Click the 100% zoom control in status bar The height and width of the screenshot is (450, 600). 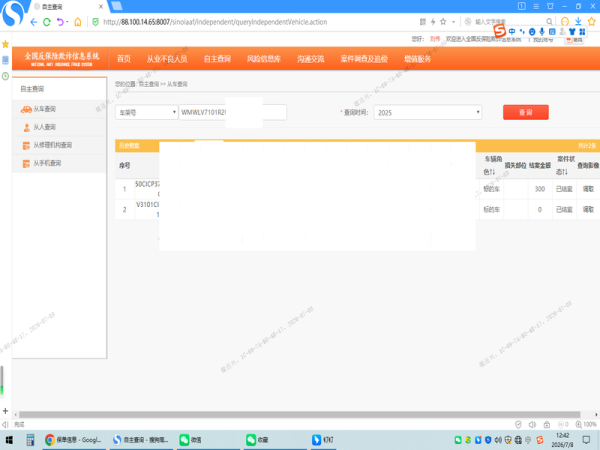[586, 424]
